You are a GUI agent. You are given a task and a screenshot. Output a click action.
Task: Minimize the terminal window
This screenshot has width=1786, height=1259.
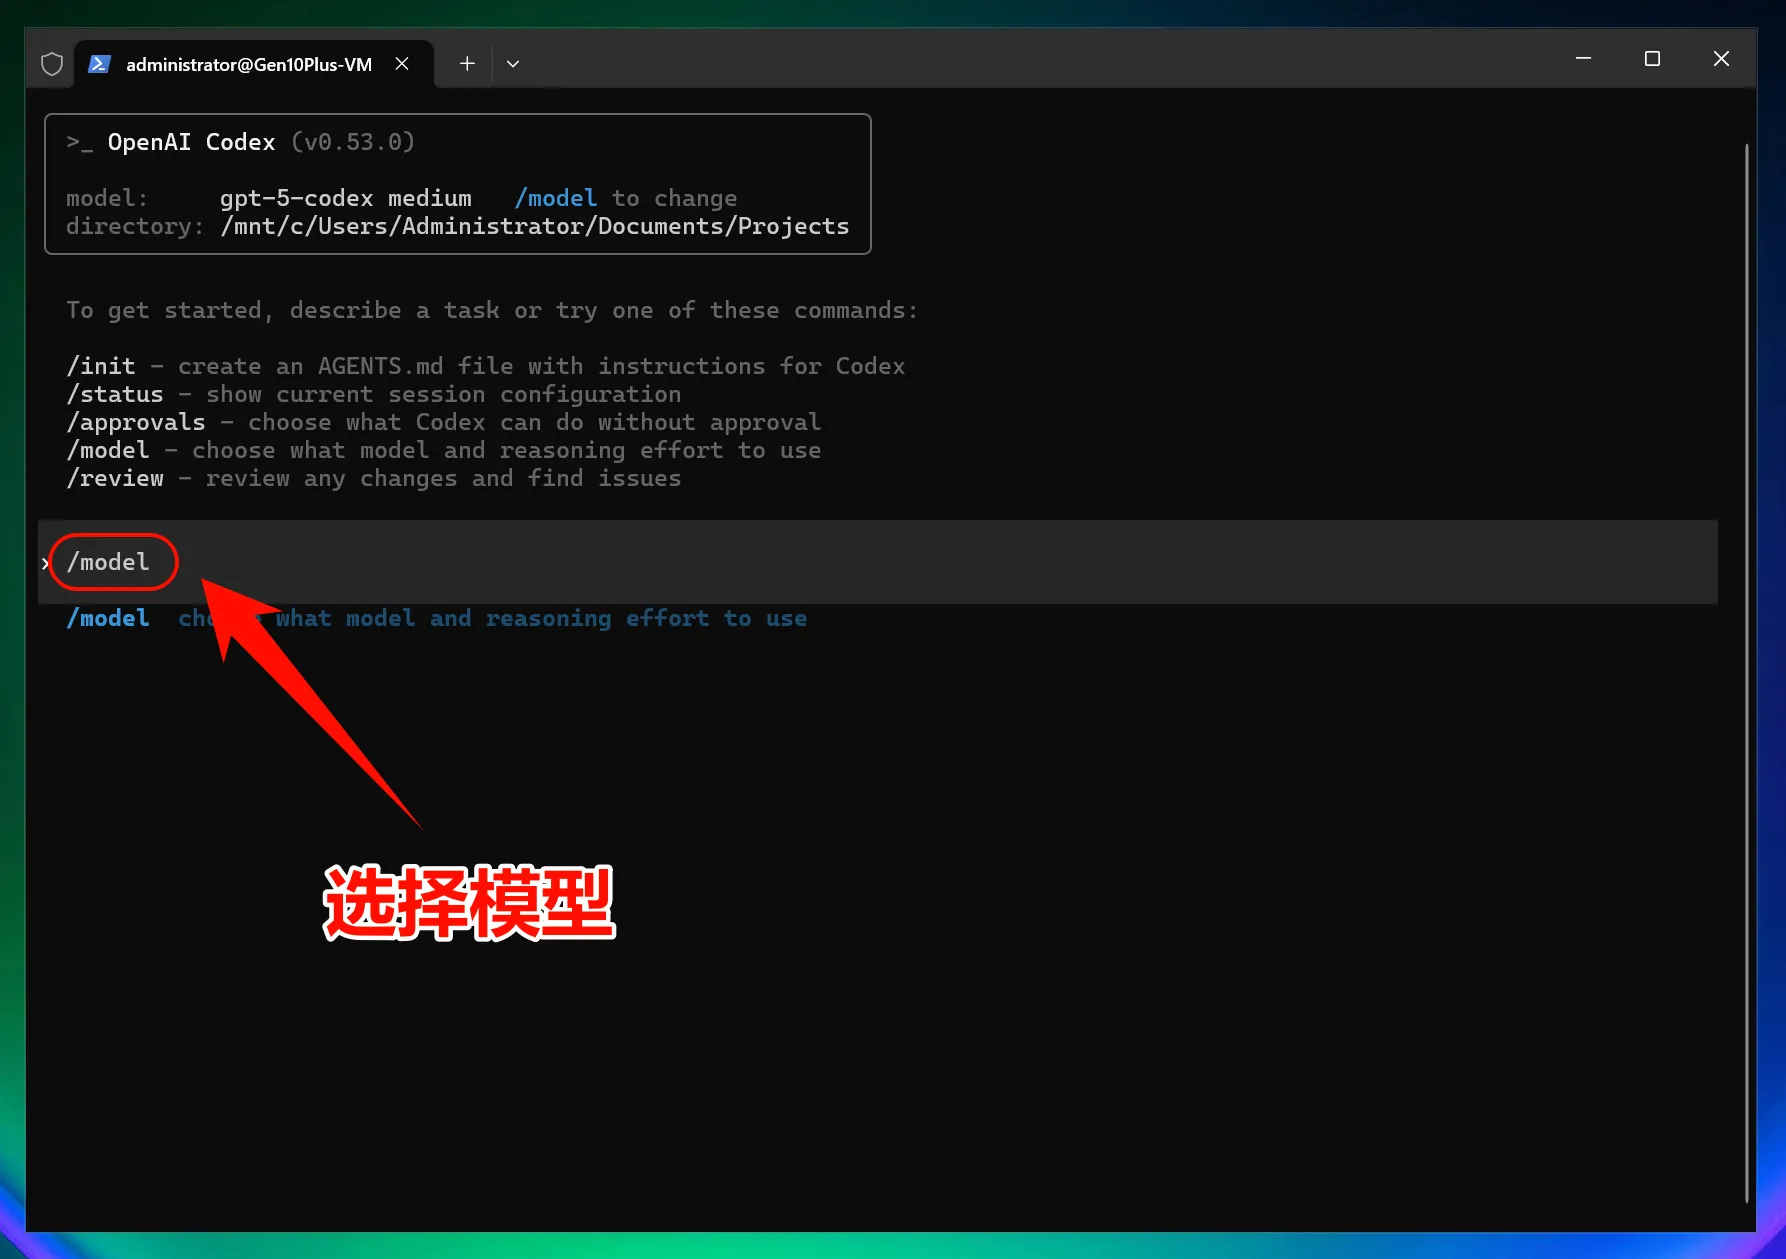click(1583, 59)
